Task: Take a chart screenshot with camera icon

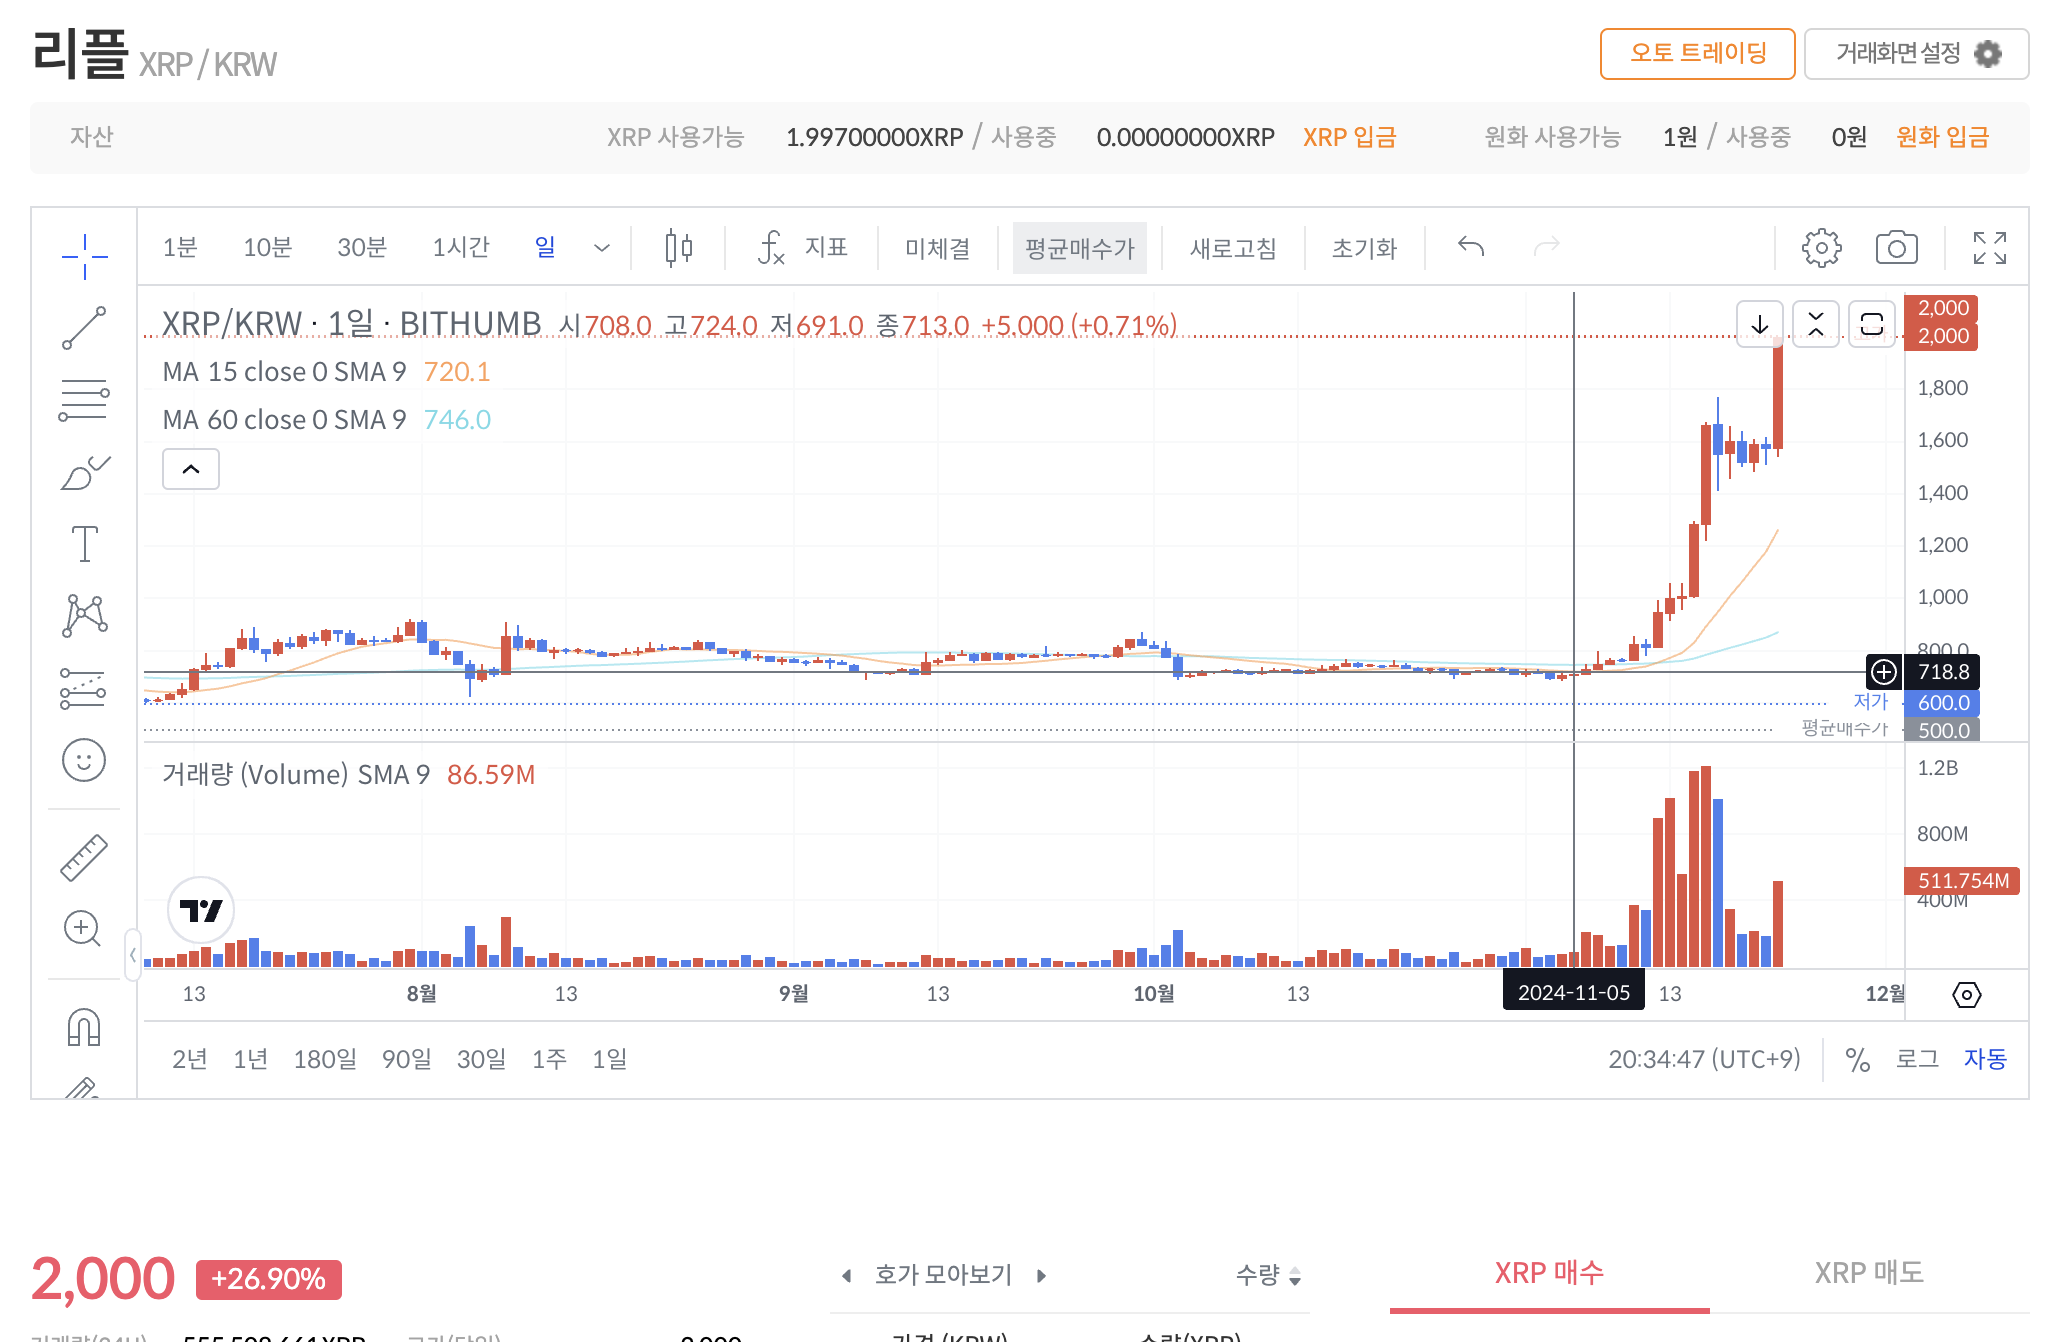Action: pos(1898,248)
